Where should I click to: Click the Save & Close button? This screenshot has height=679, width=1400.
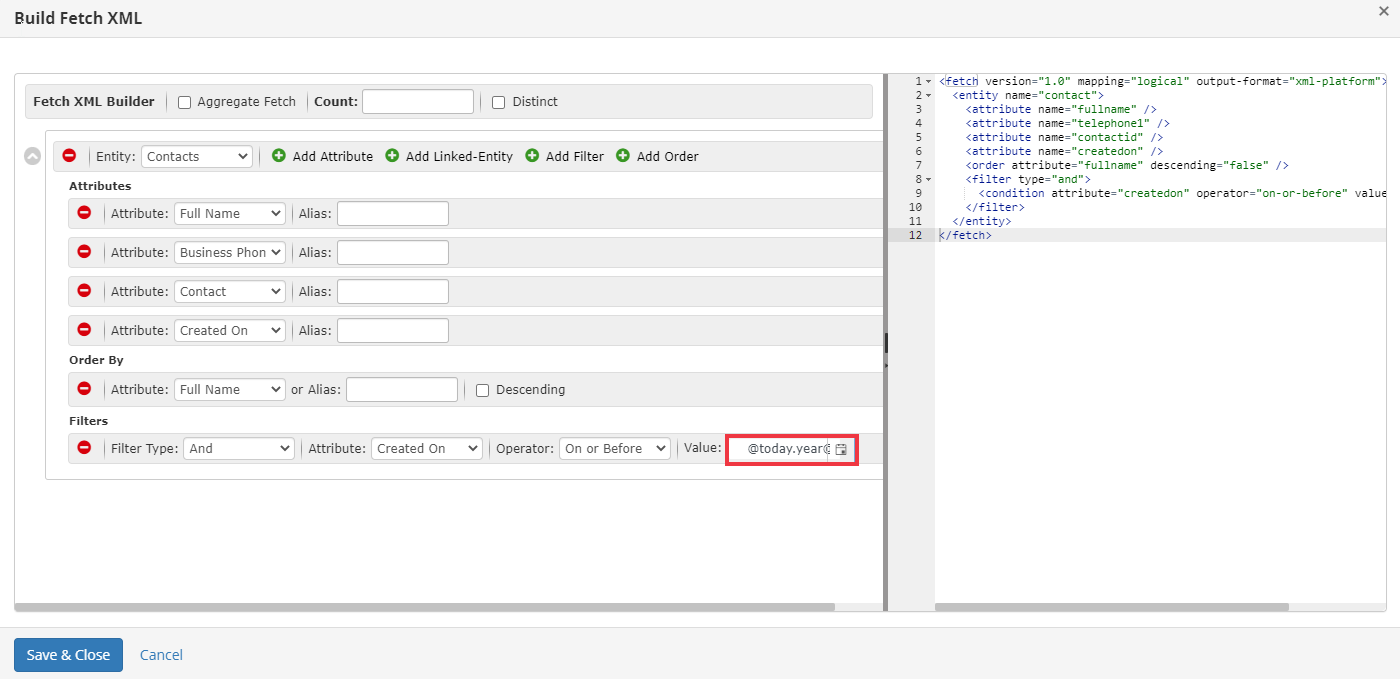point(68,655)
